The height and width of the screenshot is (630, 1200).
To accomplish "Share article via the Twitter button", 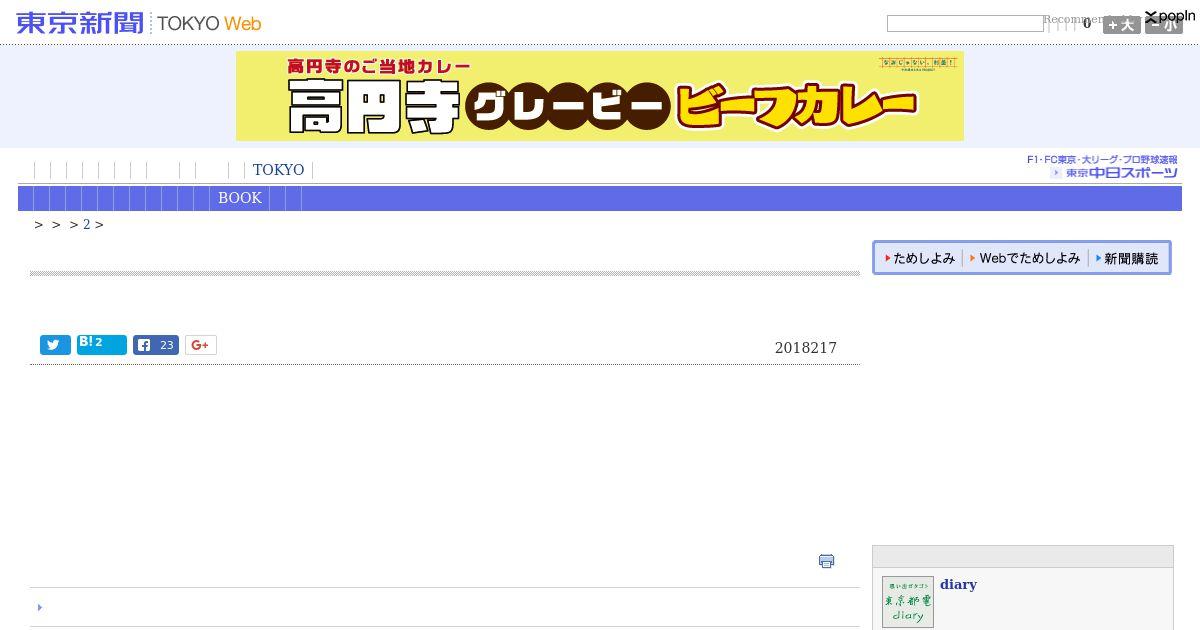I will (x=55, y=345).
